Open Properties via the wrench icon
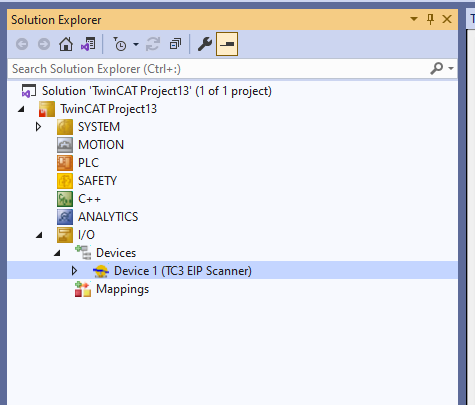This screenshot has height=405, width=475. (x=205, y=44)
